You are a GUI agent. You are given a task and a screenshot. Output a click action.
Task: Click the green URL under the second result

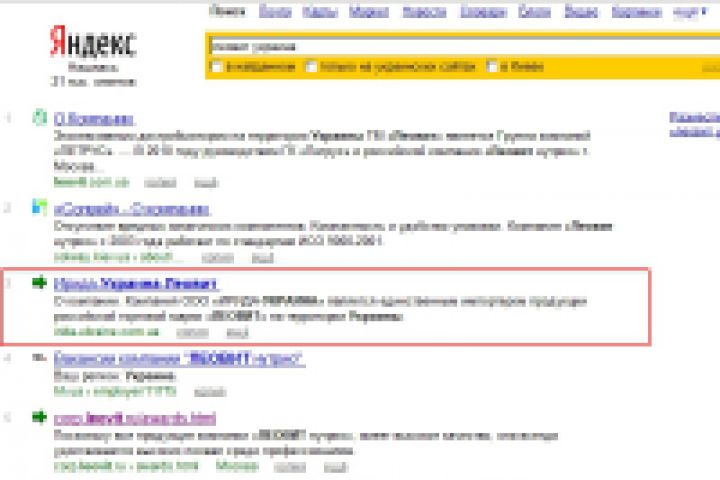[118, 257]
